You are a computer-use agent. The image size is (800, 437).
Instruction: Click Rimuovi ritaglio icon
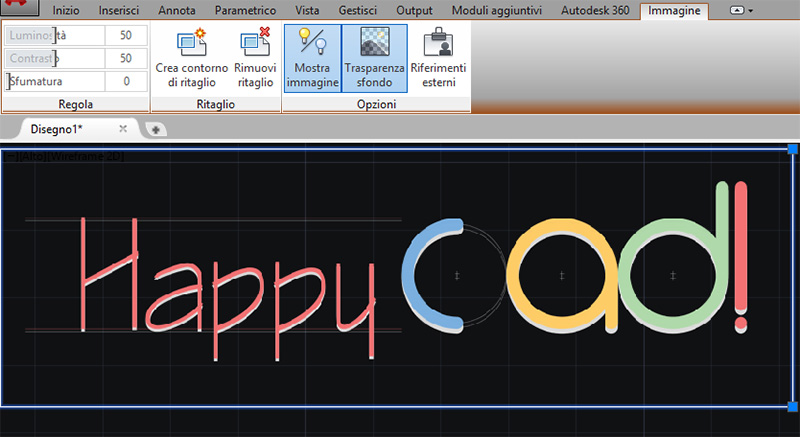(255, 43)
